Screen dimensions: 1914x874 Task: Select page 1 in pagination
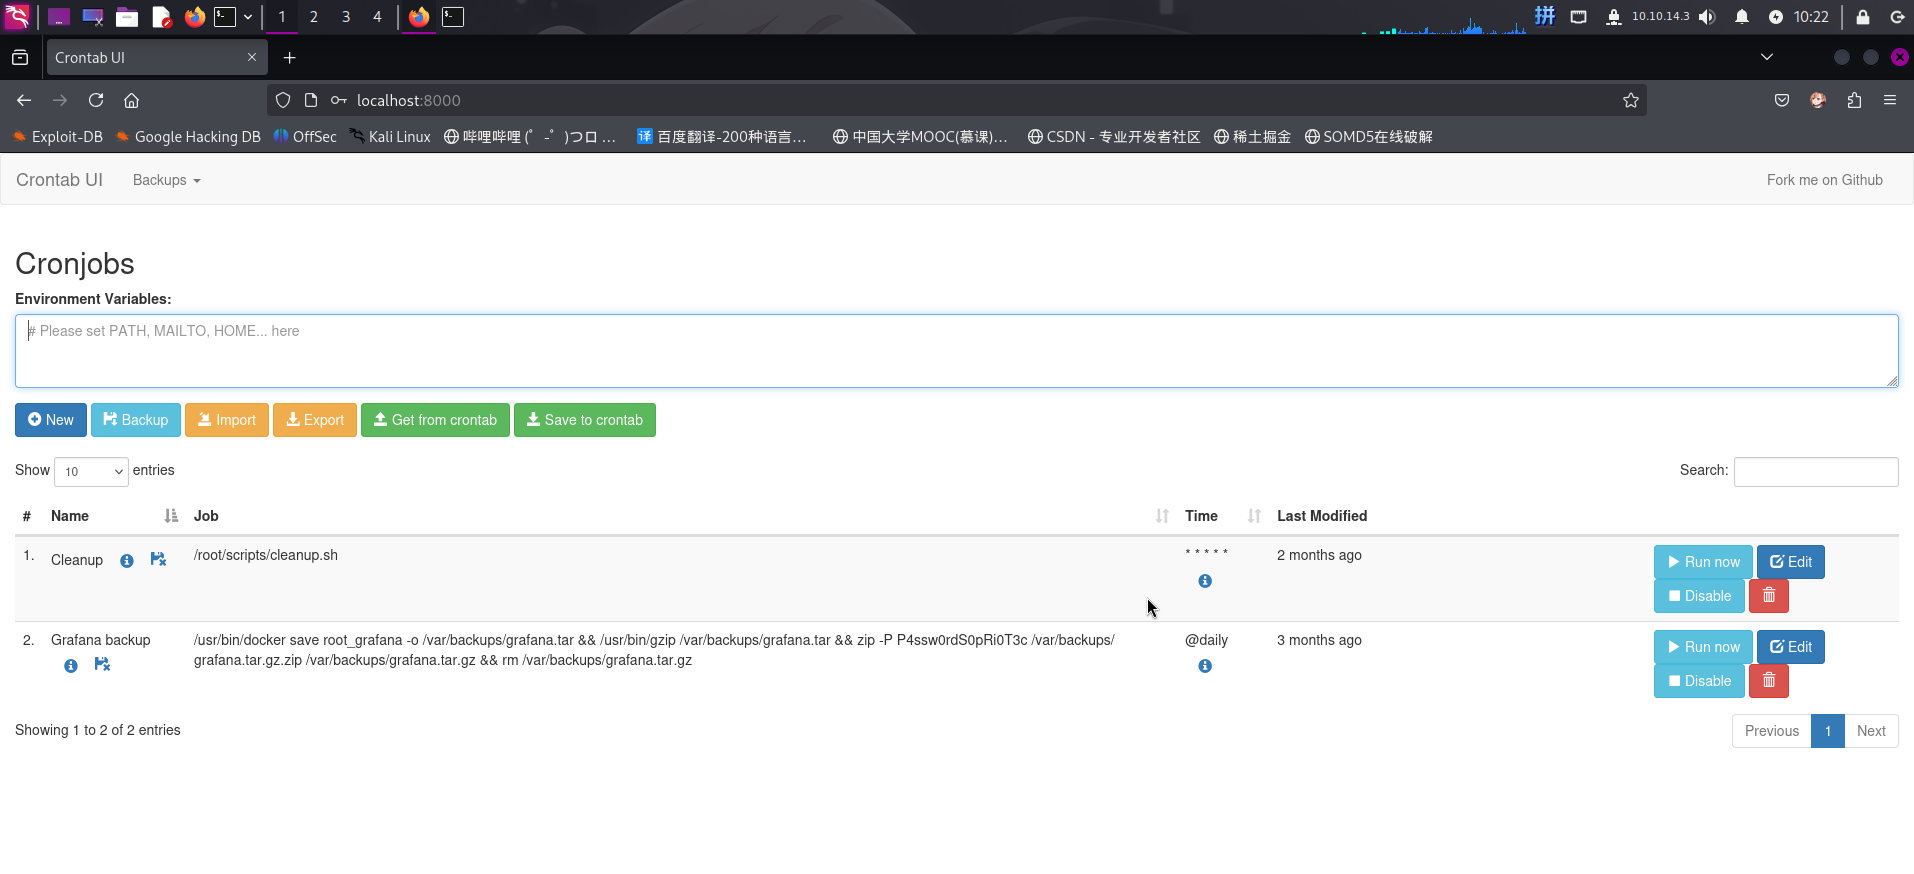click(x=1828, y=731)
